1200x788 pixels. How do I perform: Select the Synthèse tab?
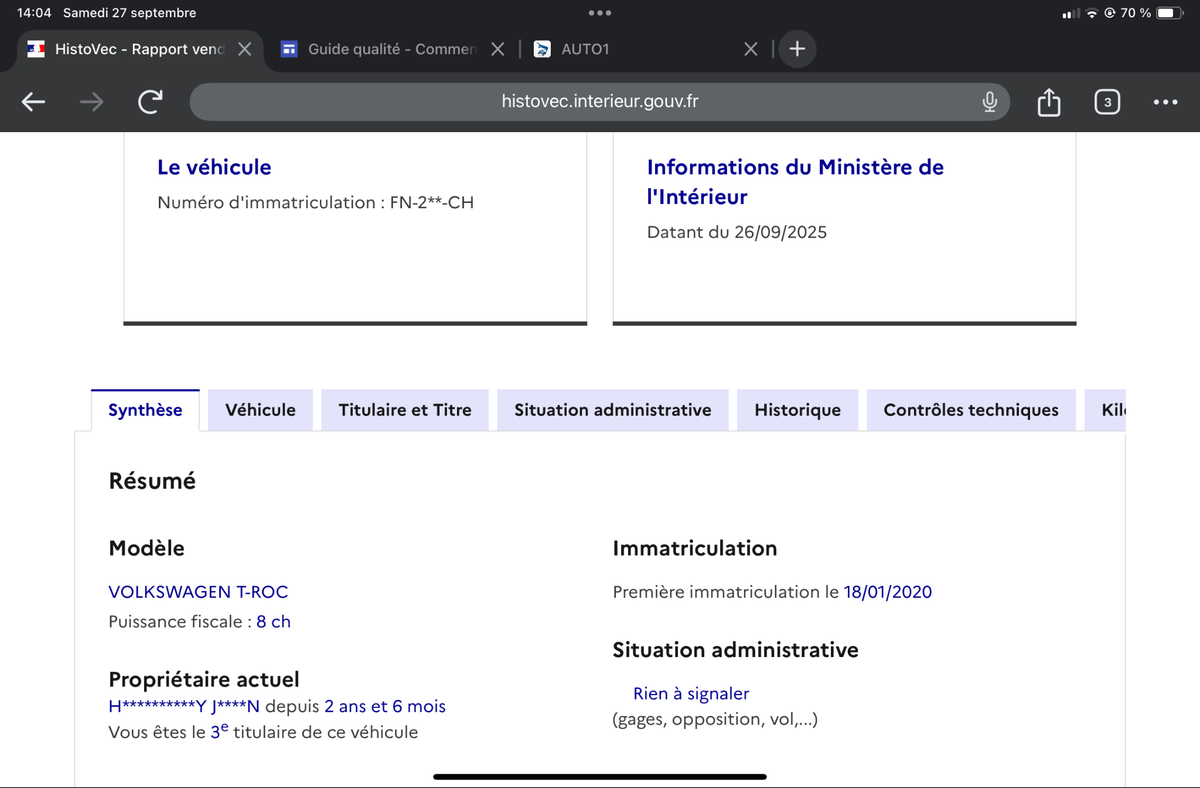(145, 410)
